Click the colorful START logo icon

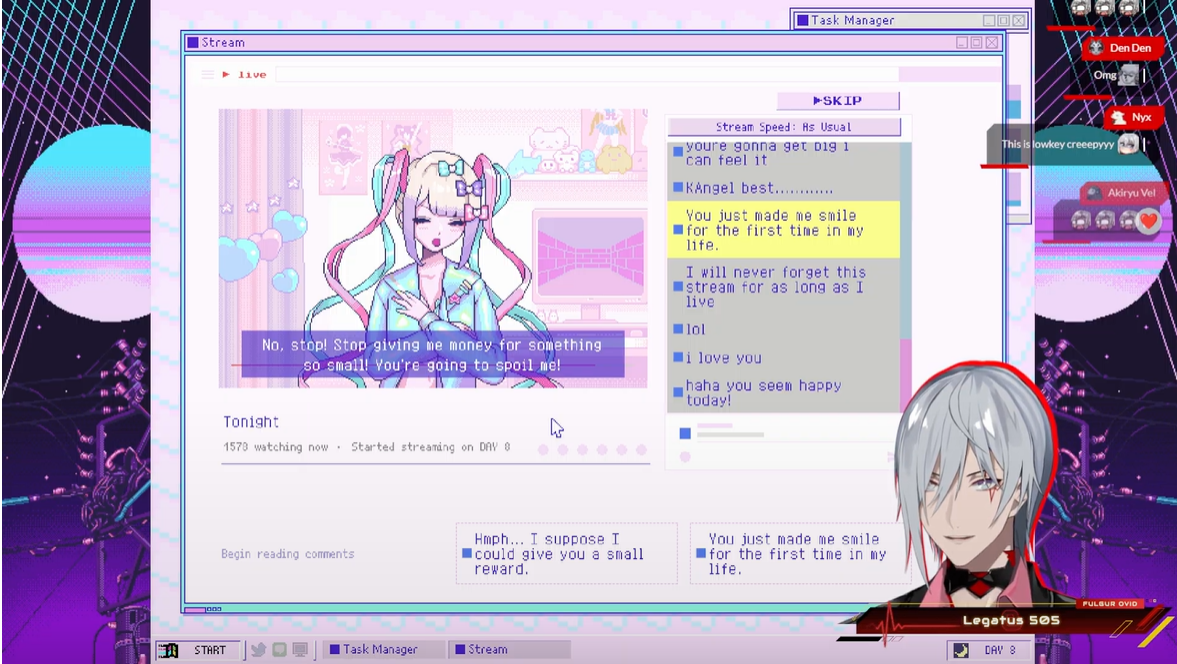click(x=169, y=650)
